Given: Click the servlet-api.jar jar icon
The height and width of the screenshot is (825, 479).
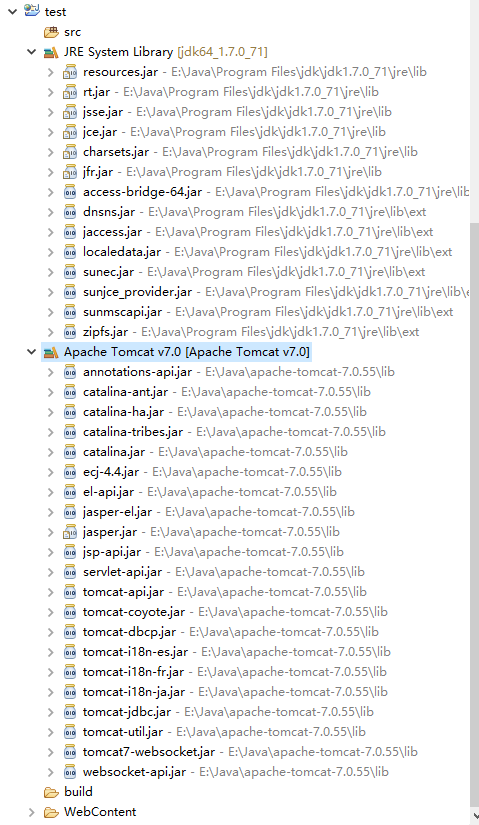Looking at the screenshot, I should [x=70, y=572].
